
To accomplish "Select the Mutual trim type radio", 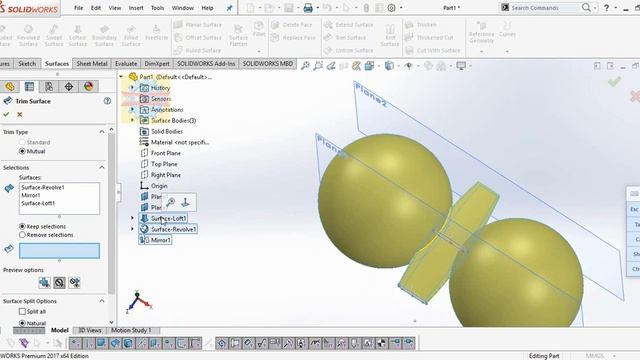I will pyautogui.click(x=22, y=151).
